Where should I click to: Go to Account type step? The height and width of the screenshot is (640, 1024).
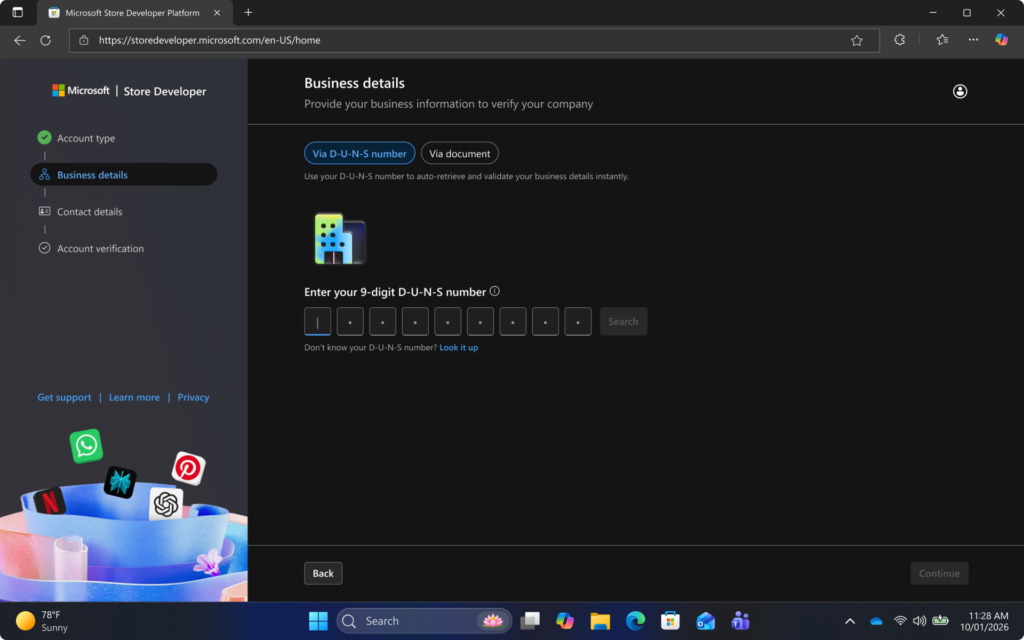pos(86,138)
